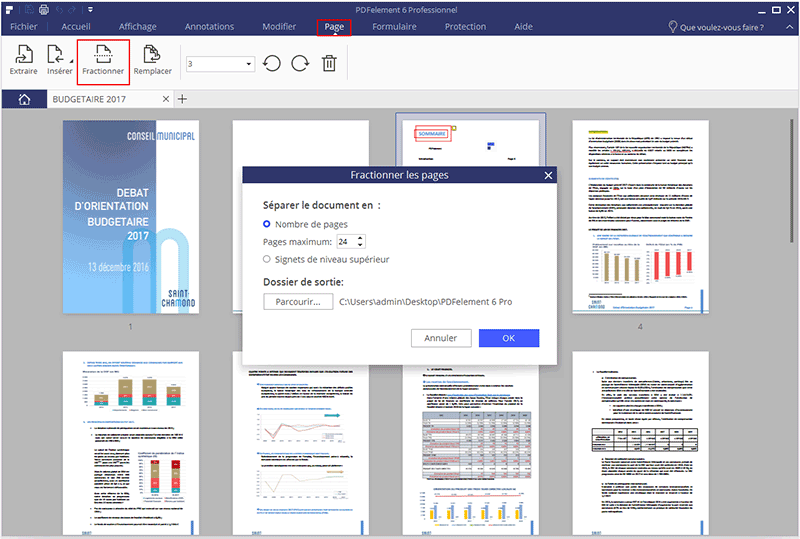The height and width of the screenshot is (539, 800).
Task: Confirm with the OK button
Action: [508, 338]
